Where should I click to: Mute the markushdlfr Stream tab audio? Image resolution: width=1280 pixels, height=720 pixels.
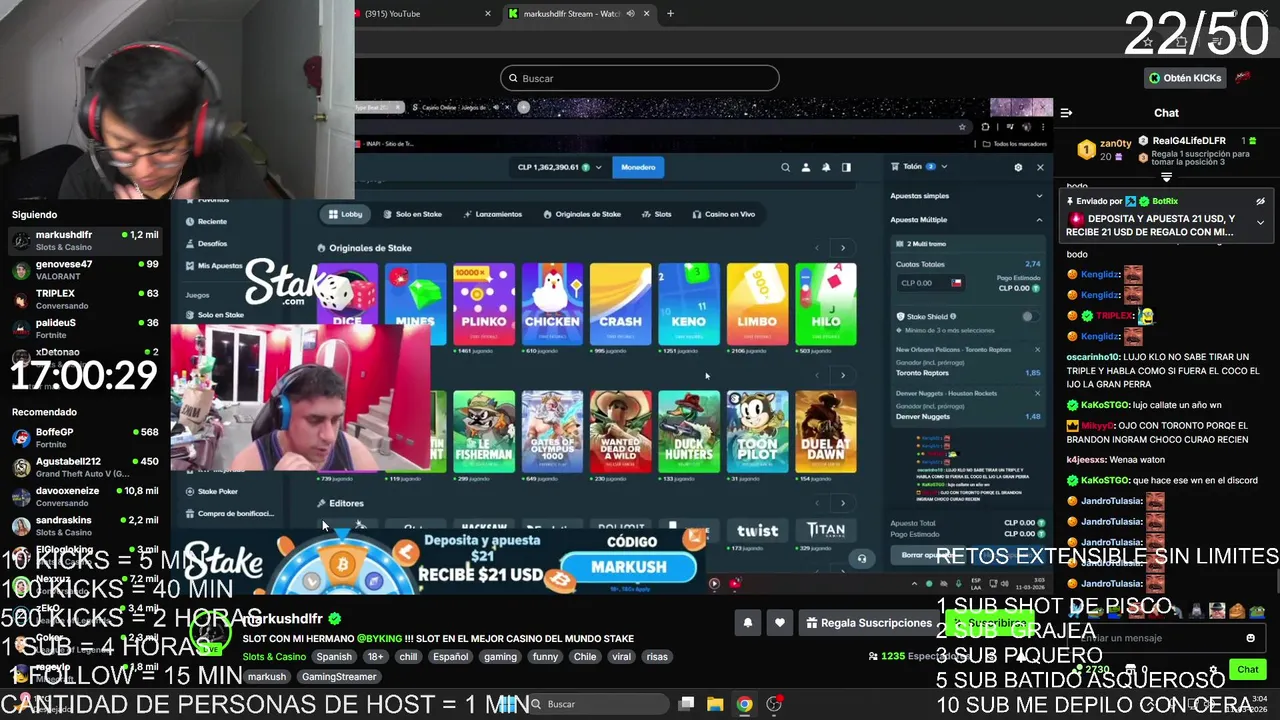[630, 13]
